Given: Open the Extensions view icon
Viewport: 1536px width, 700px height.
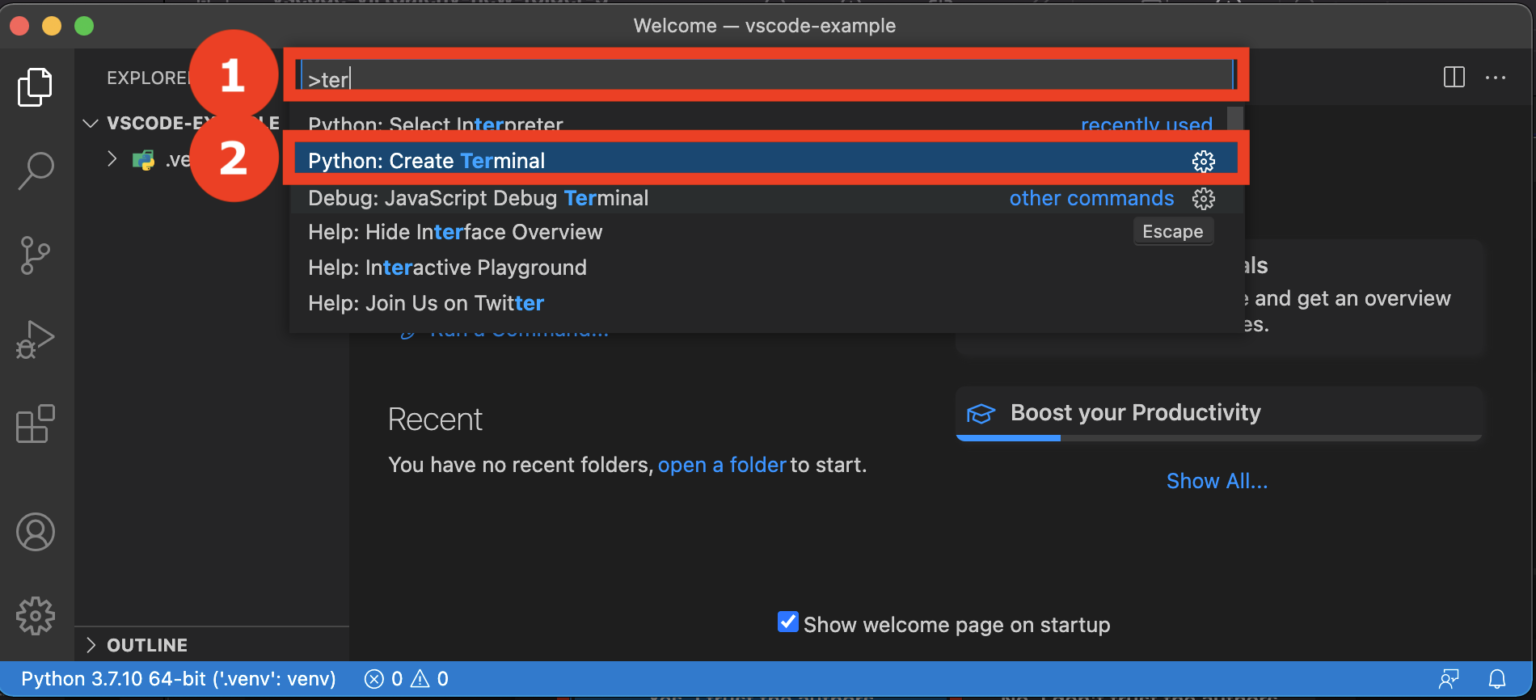Looking at the screenshot, I should tap(35, 424).
